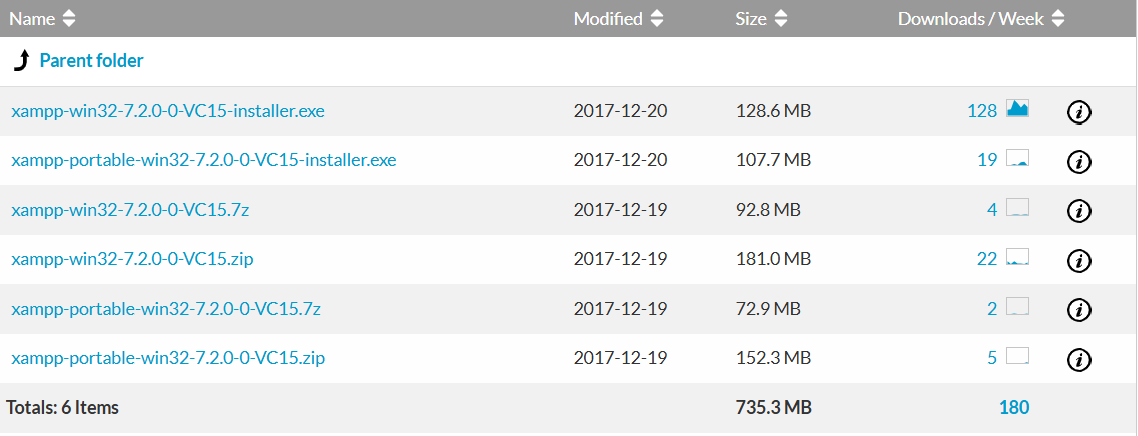Click the 19 weekly downloads count
This screenshot has width=1138, height=436.
coord(987,160)
